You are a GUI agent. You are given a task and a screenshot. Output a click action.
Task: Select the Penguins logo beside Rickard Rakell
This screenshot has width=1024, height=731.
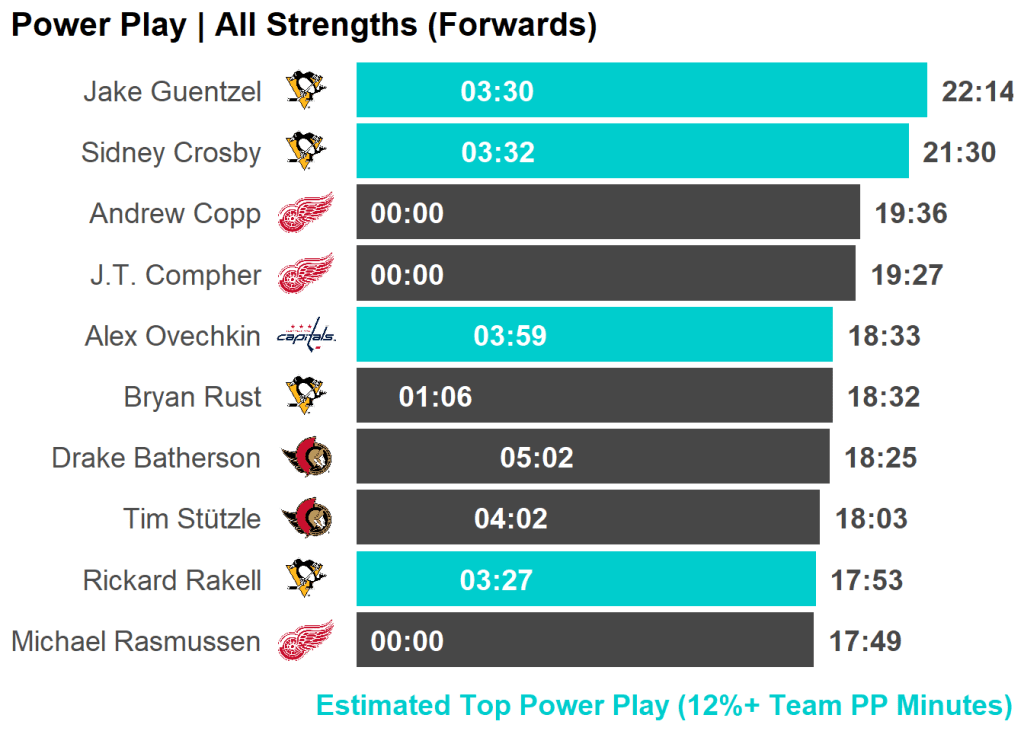tap(306, 579)
